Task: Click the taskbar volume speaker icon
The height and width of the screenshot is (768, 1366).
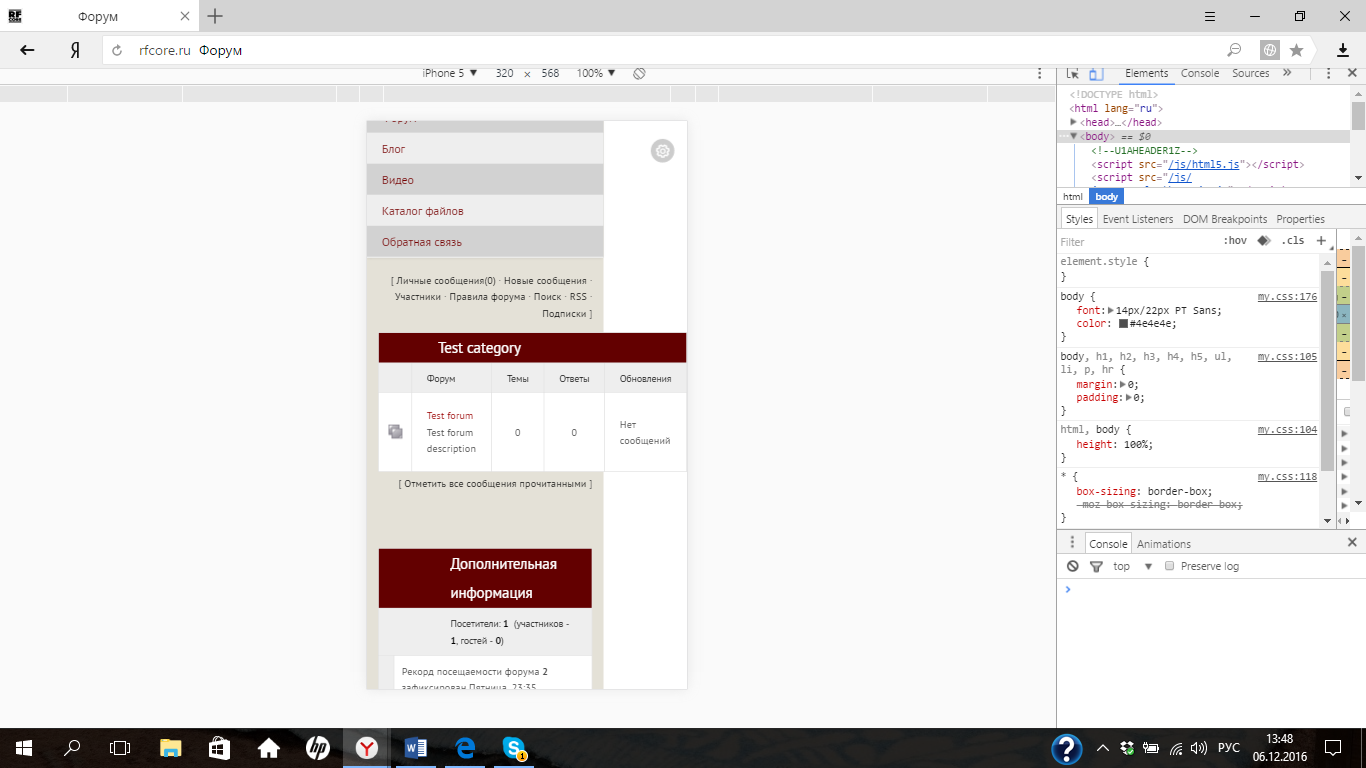Action: [x=1198, y=748]
